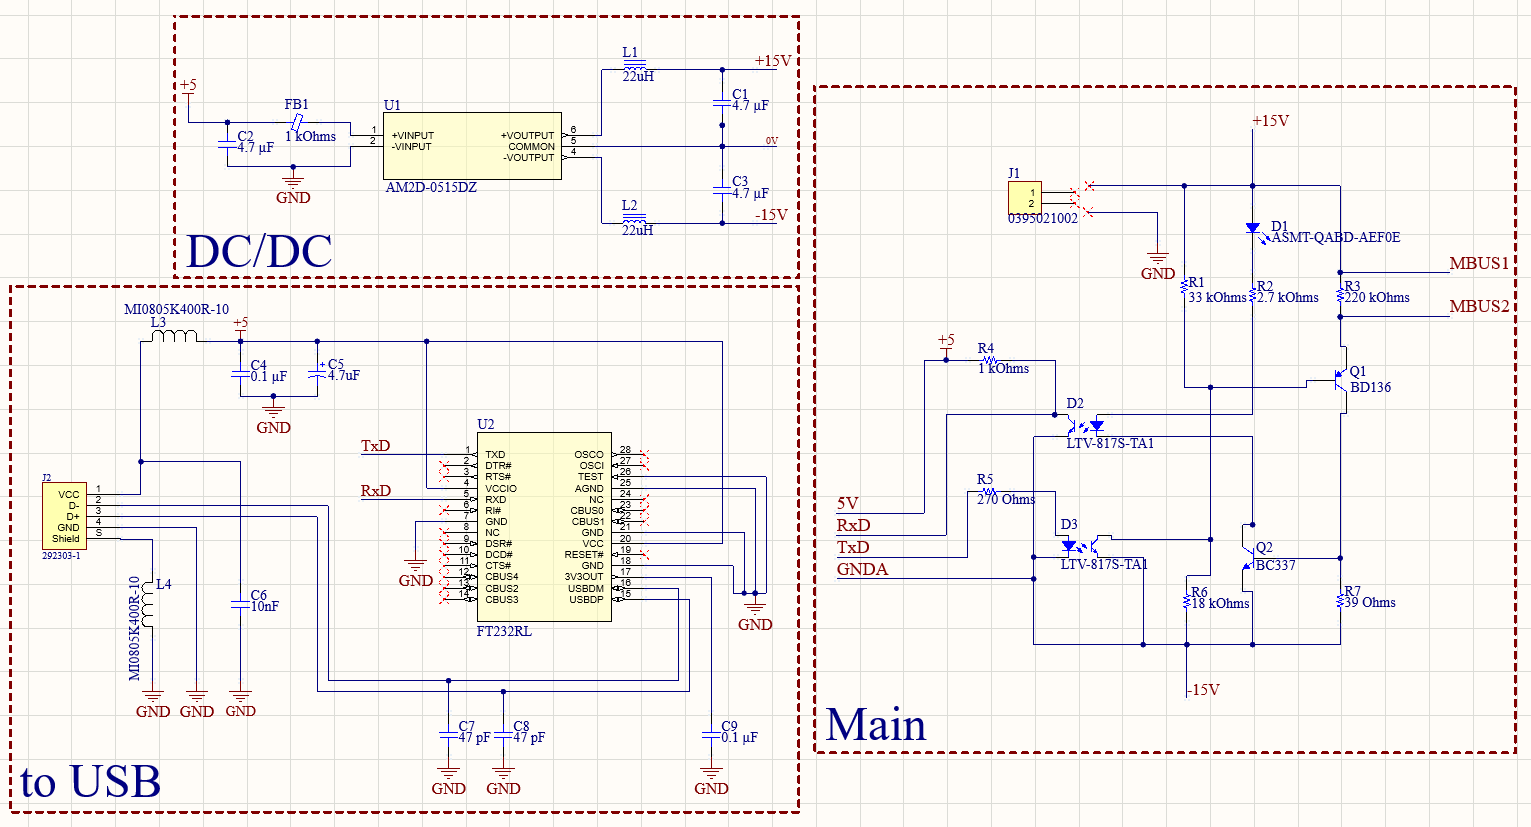This screenshot has height=827, width=1531.
Task: Click the "-15V" label below R6
Action: point(1203,690)
